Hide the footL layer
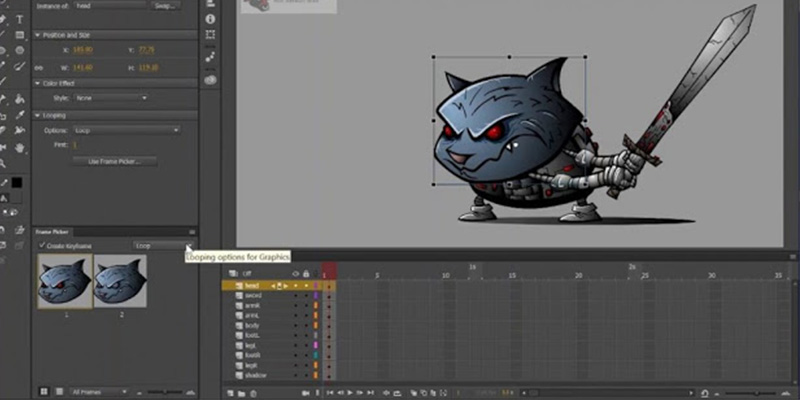Screen dimensions: 800x400 (x=295, y=335)
